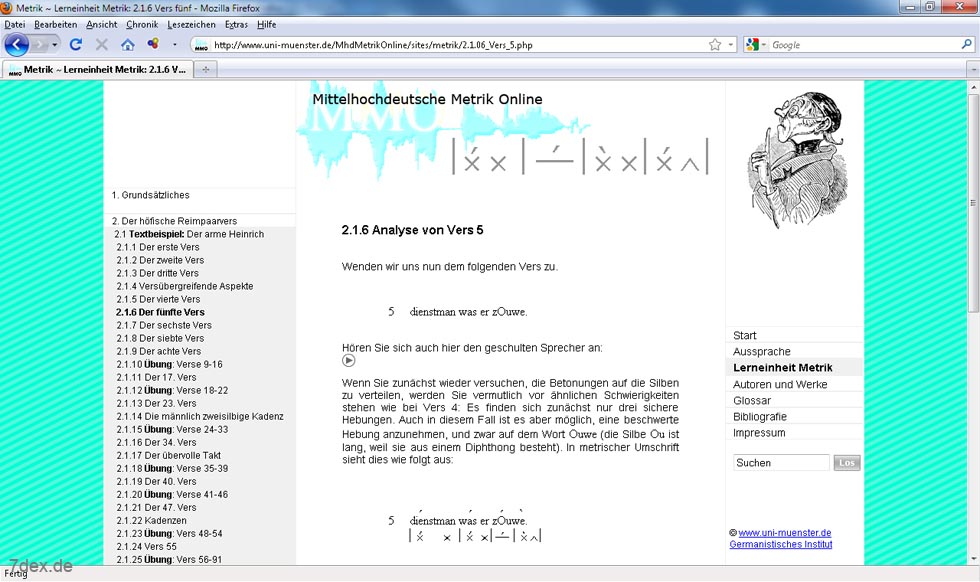Click the Forward navigation arrow
Image resolution: width=980 pixels, height=582 pixels.
pyautogui.click(x=39, y=44)
